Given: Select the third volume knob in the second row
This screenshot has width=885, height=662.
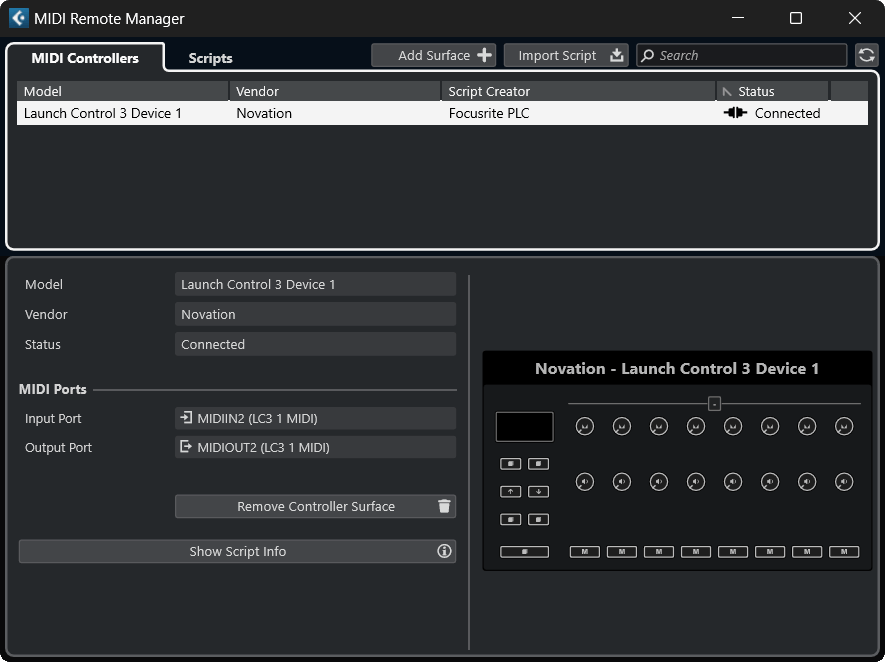Looking at the screenshot, I should click(x=659, y=482).
